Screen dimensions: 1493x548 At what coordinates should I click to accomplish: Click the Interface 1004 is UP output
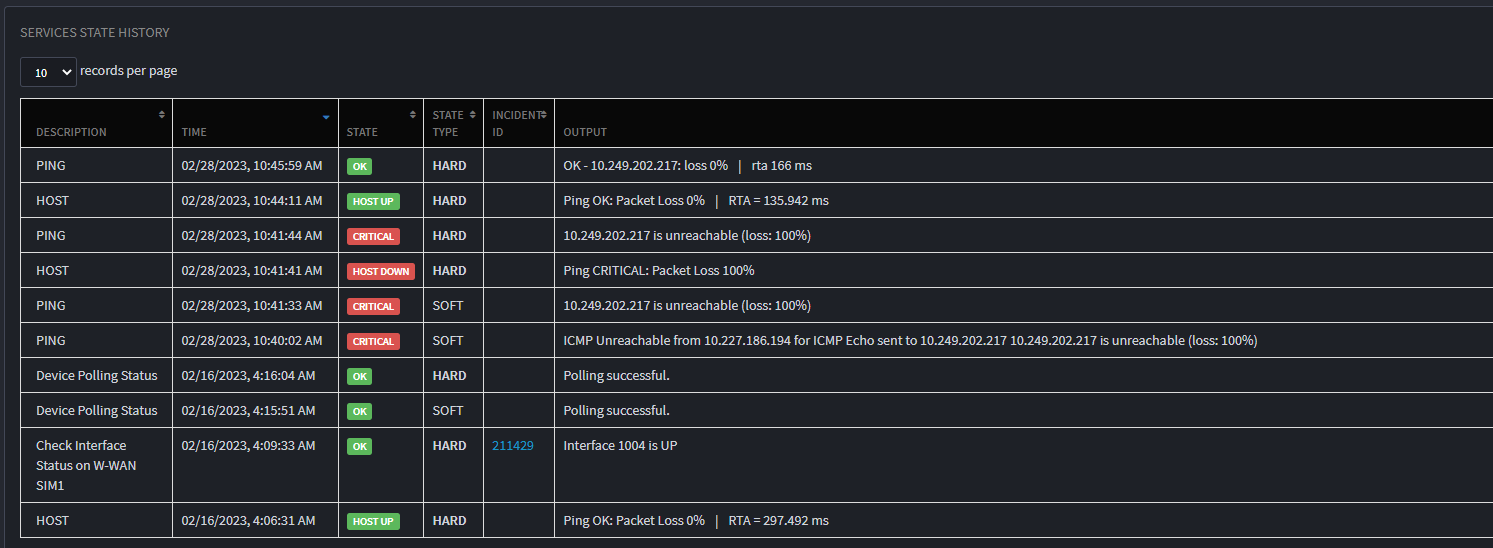pyautogui.click(x=620, y=446)
